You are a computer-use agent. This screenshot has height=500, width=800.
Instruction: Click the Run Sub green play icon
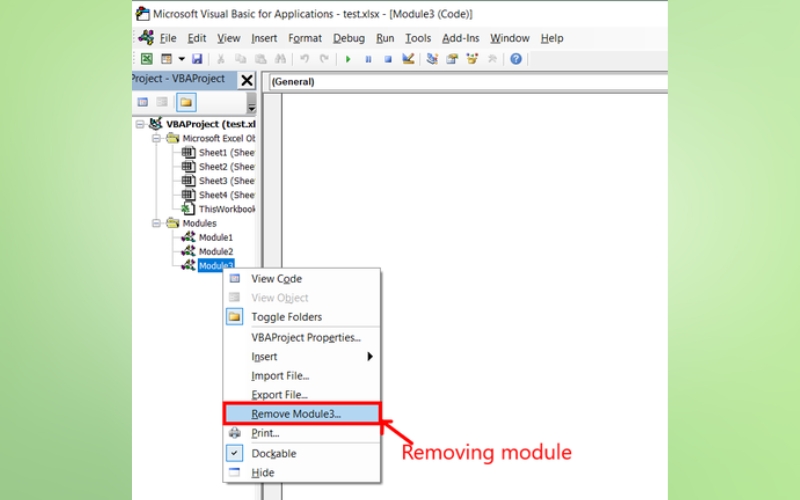coord(348,59)
